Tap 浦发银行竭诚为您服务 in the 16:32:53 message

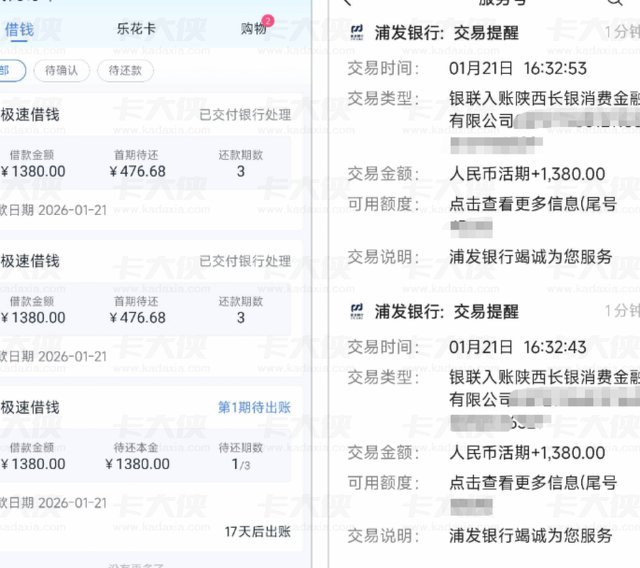(531, 257)
